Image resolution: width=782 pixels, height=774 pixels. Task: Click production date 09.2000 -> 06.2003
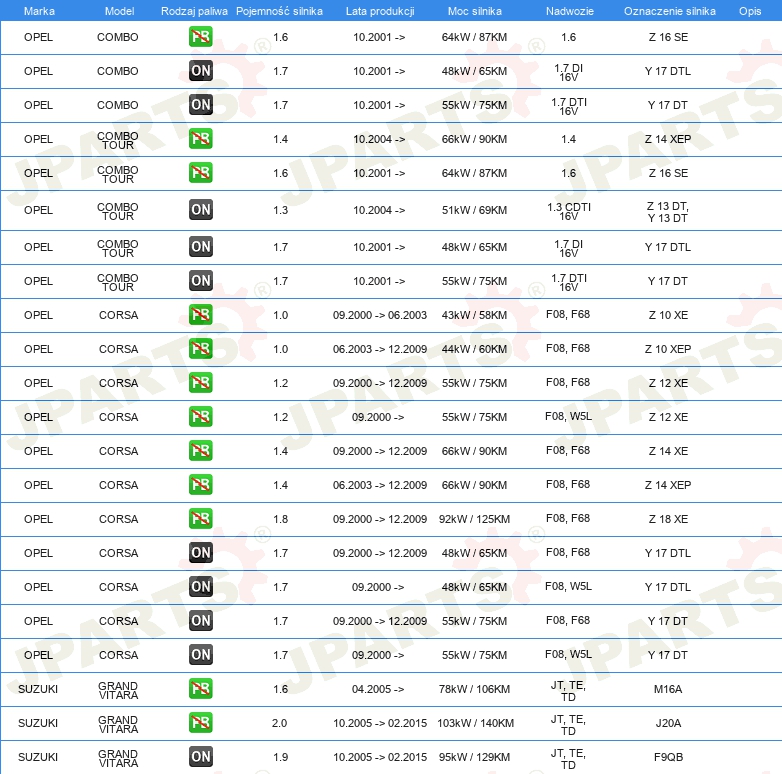tap(380, 315)
